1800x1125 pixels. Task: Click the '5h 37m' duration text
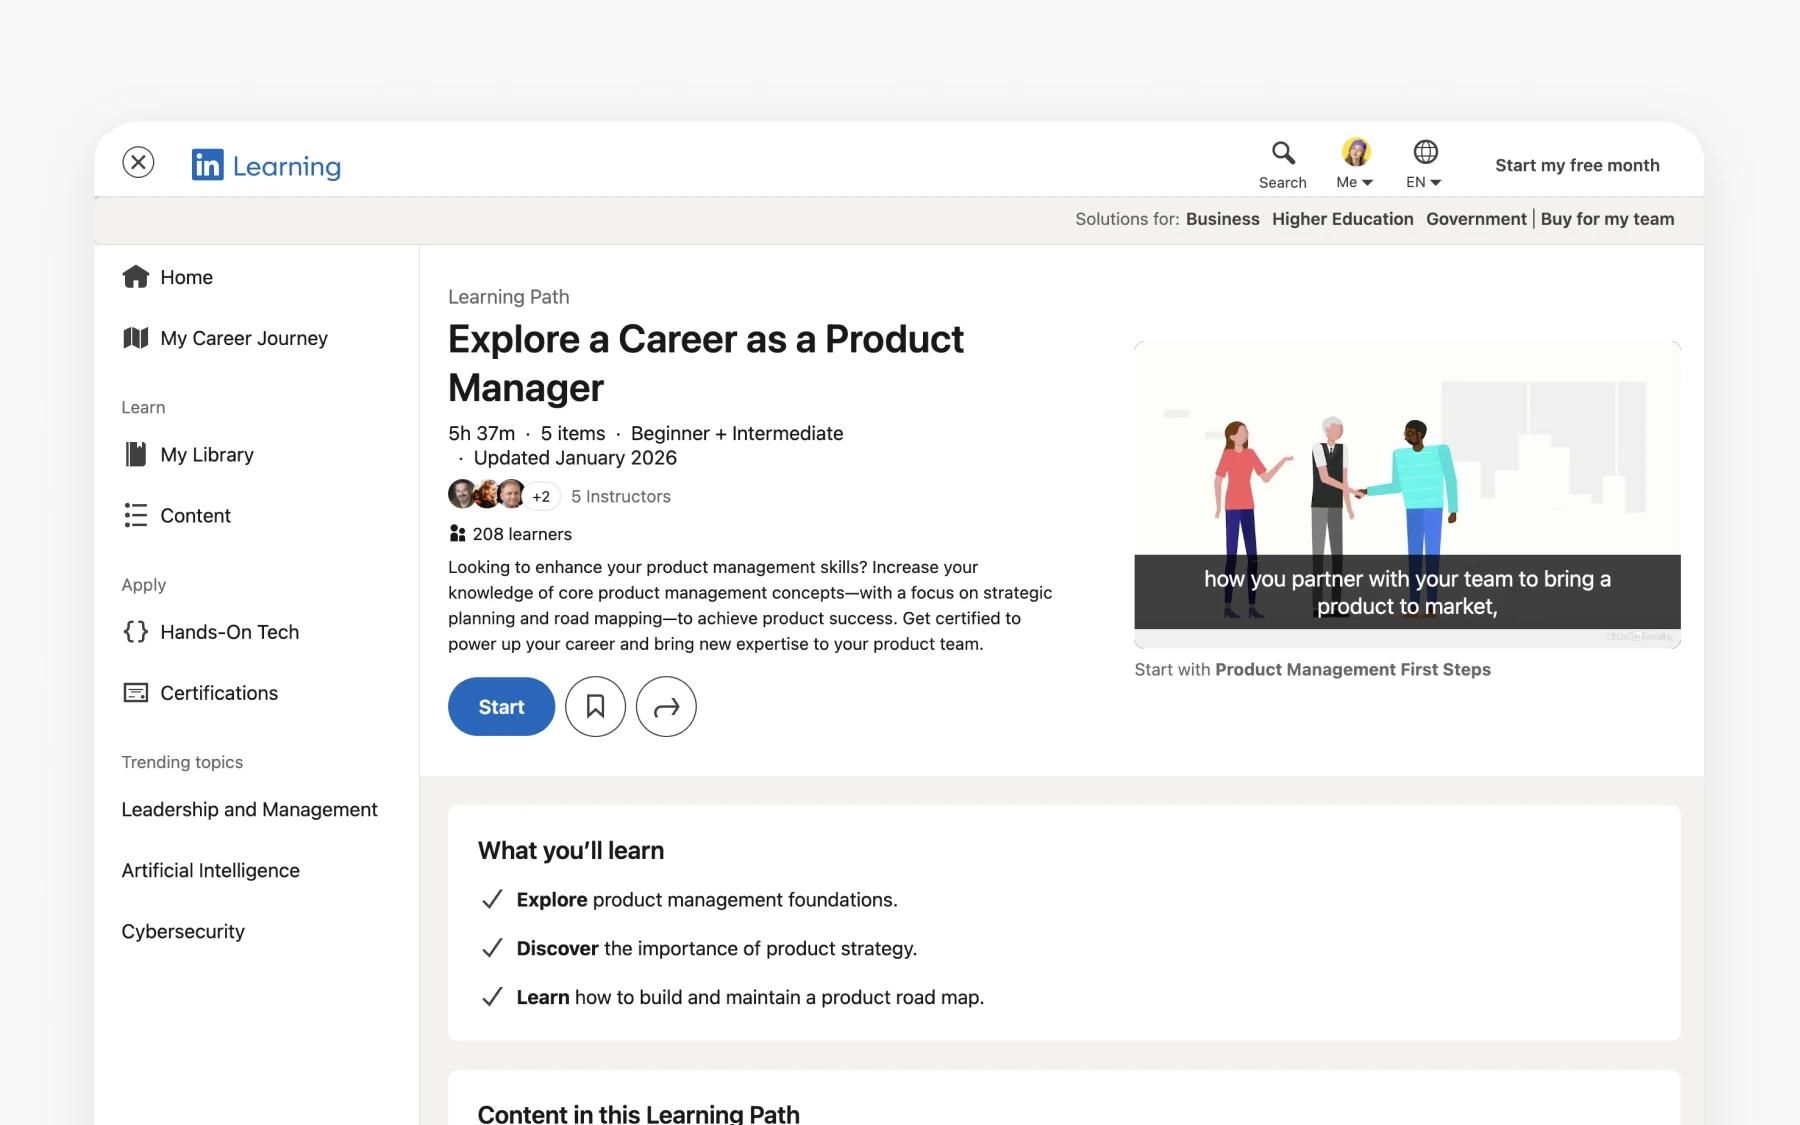click(x=481, y=433)
